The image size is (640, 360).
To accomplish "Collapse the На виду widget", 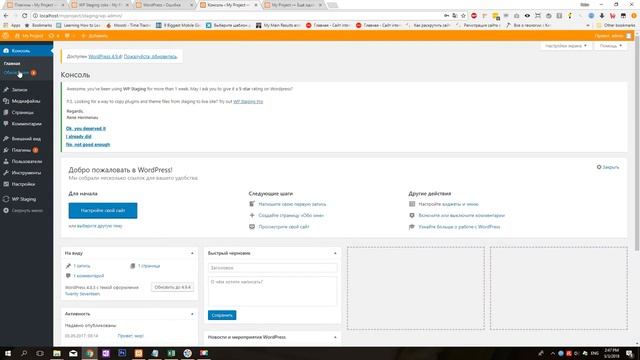I will (x=192, y=253).
